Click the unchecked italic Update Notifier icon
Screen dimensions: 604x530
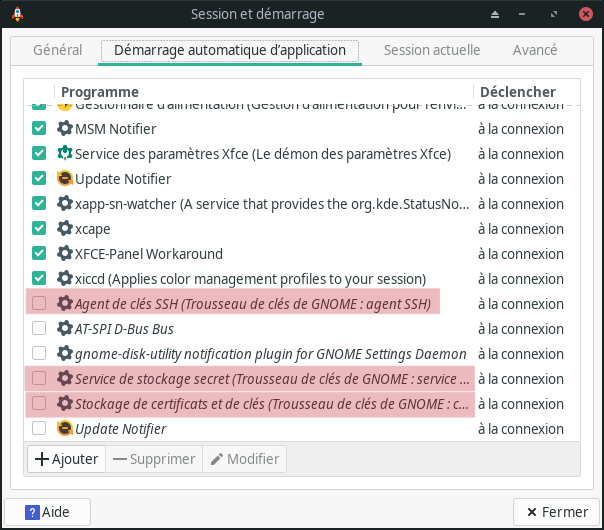coord(64,428)
